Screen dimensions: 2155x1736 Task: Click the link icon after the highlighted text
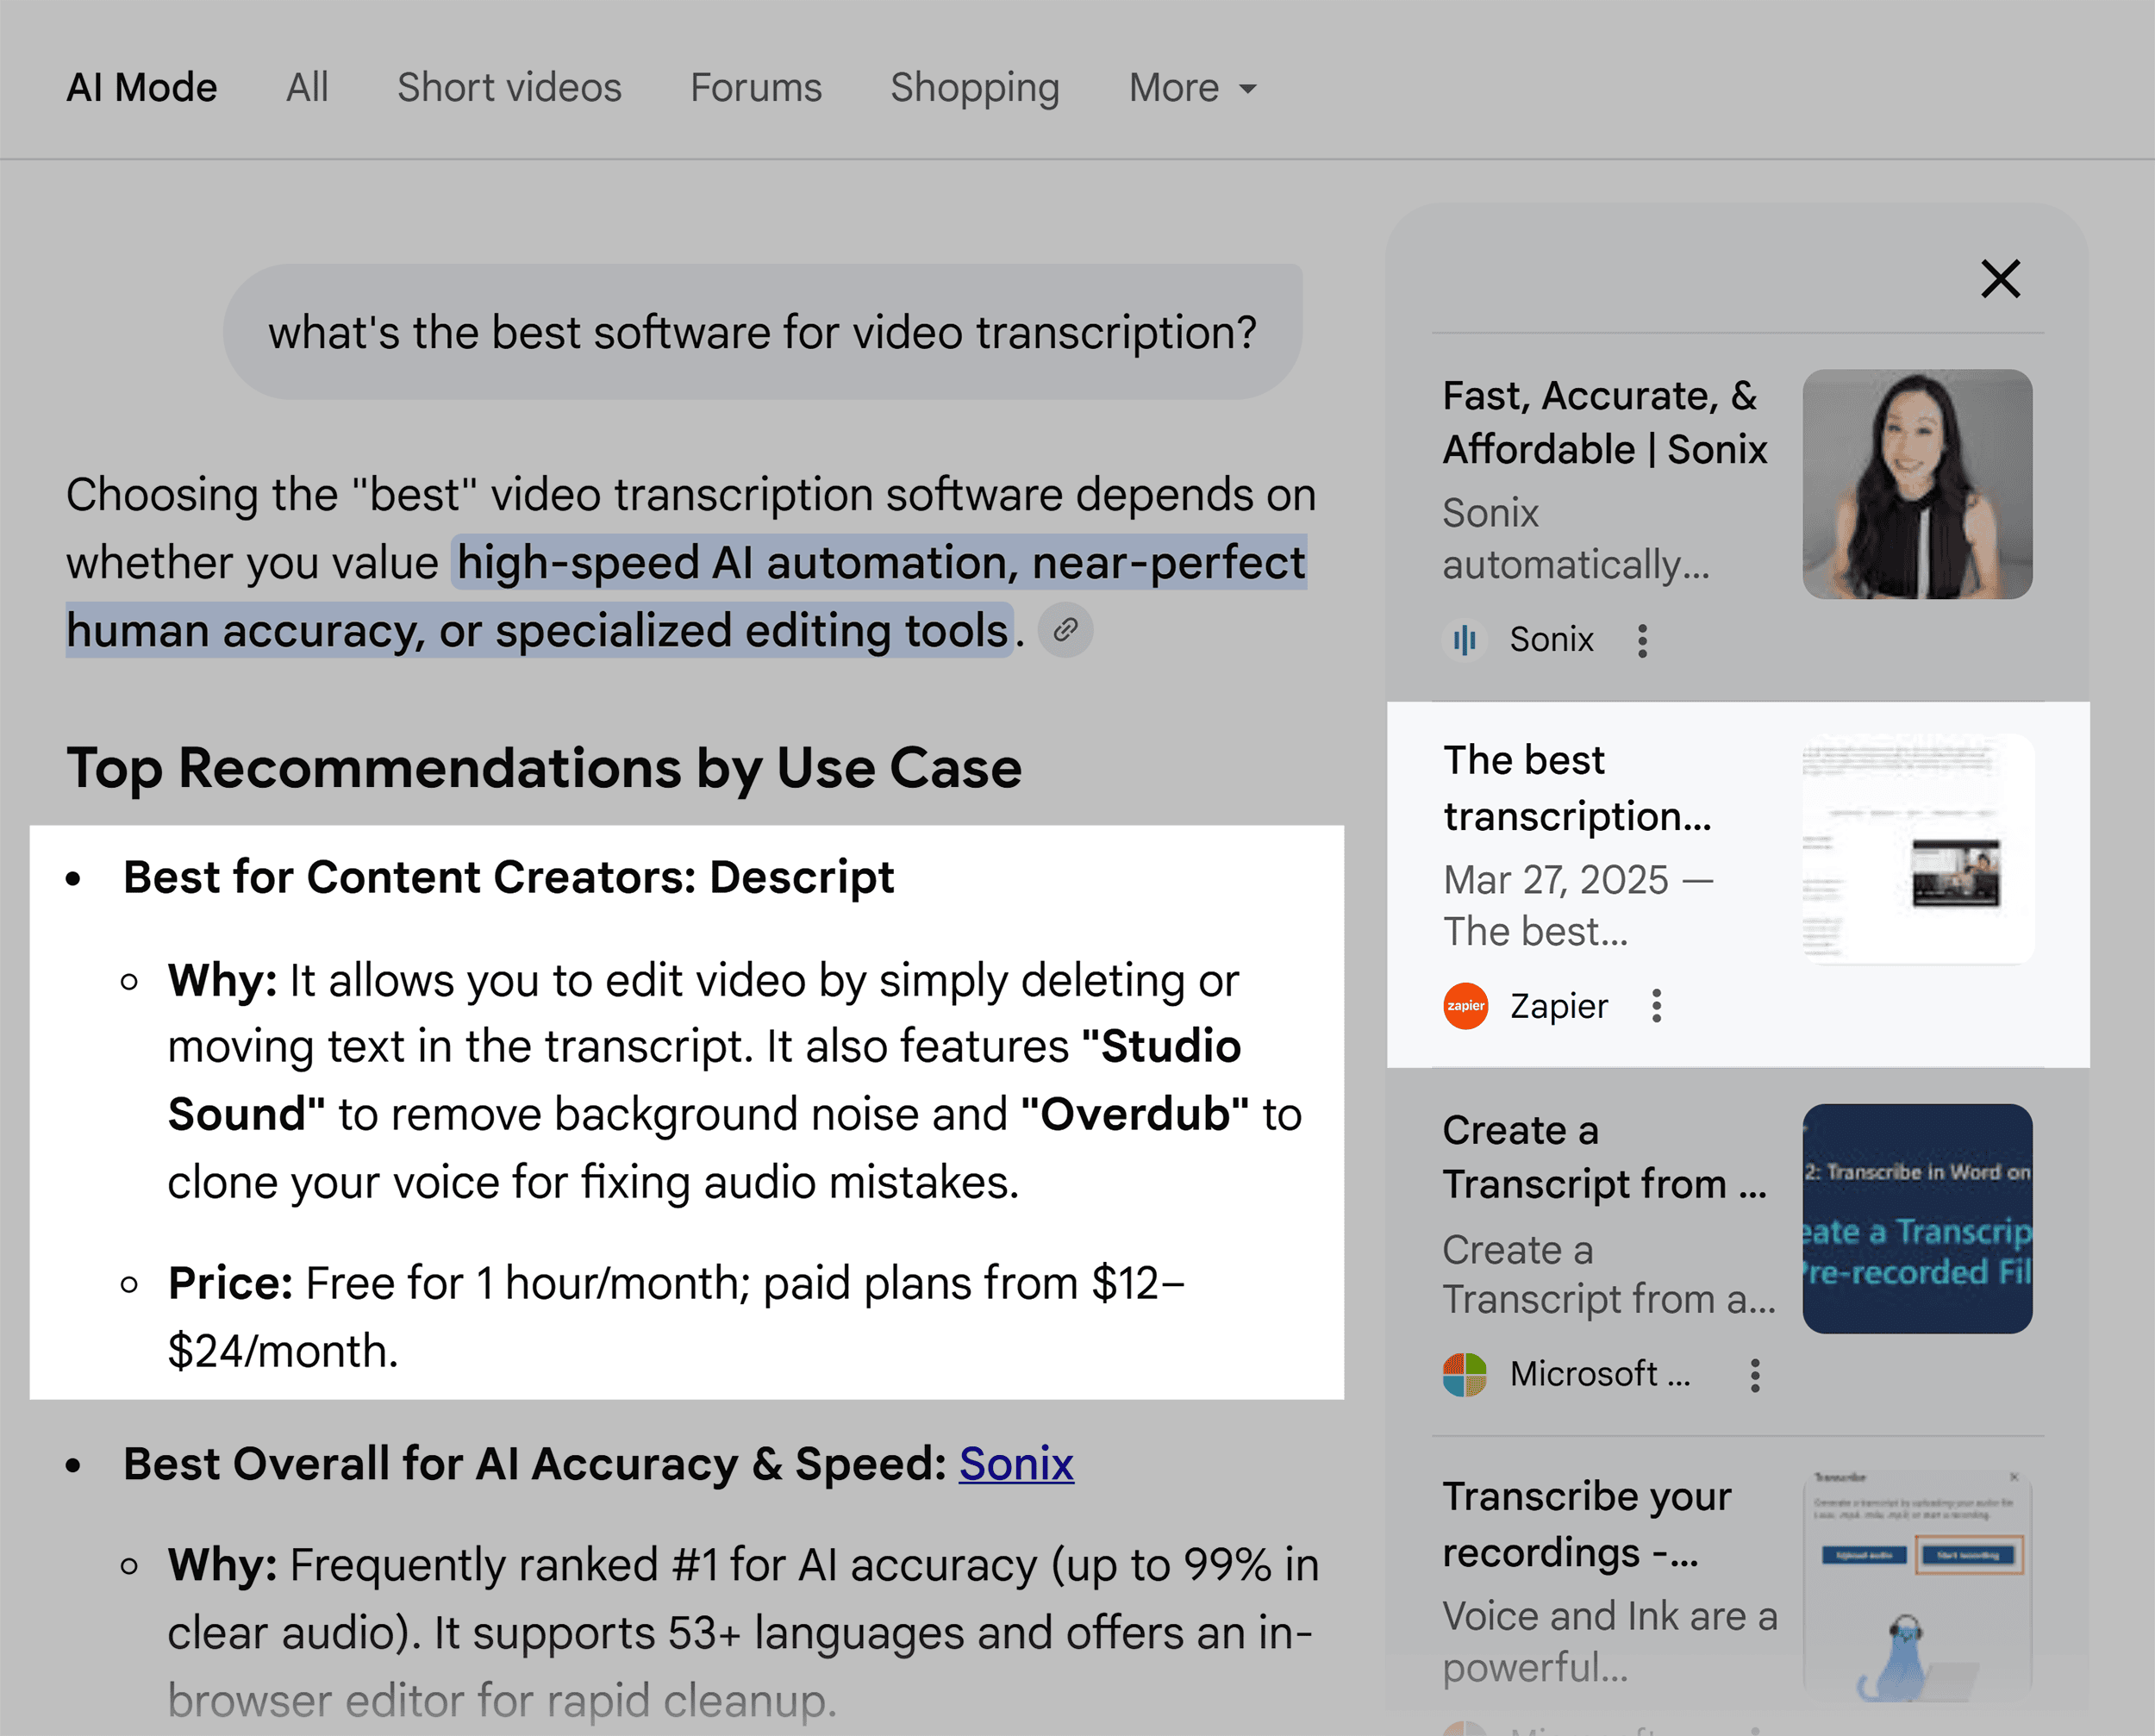point(1065,630)
